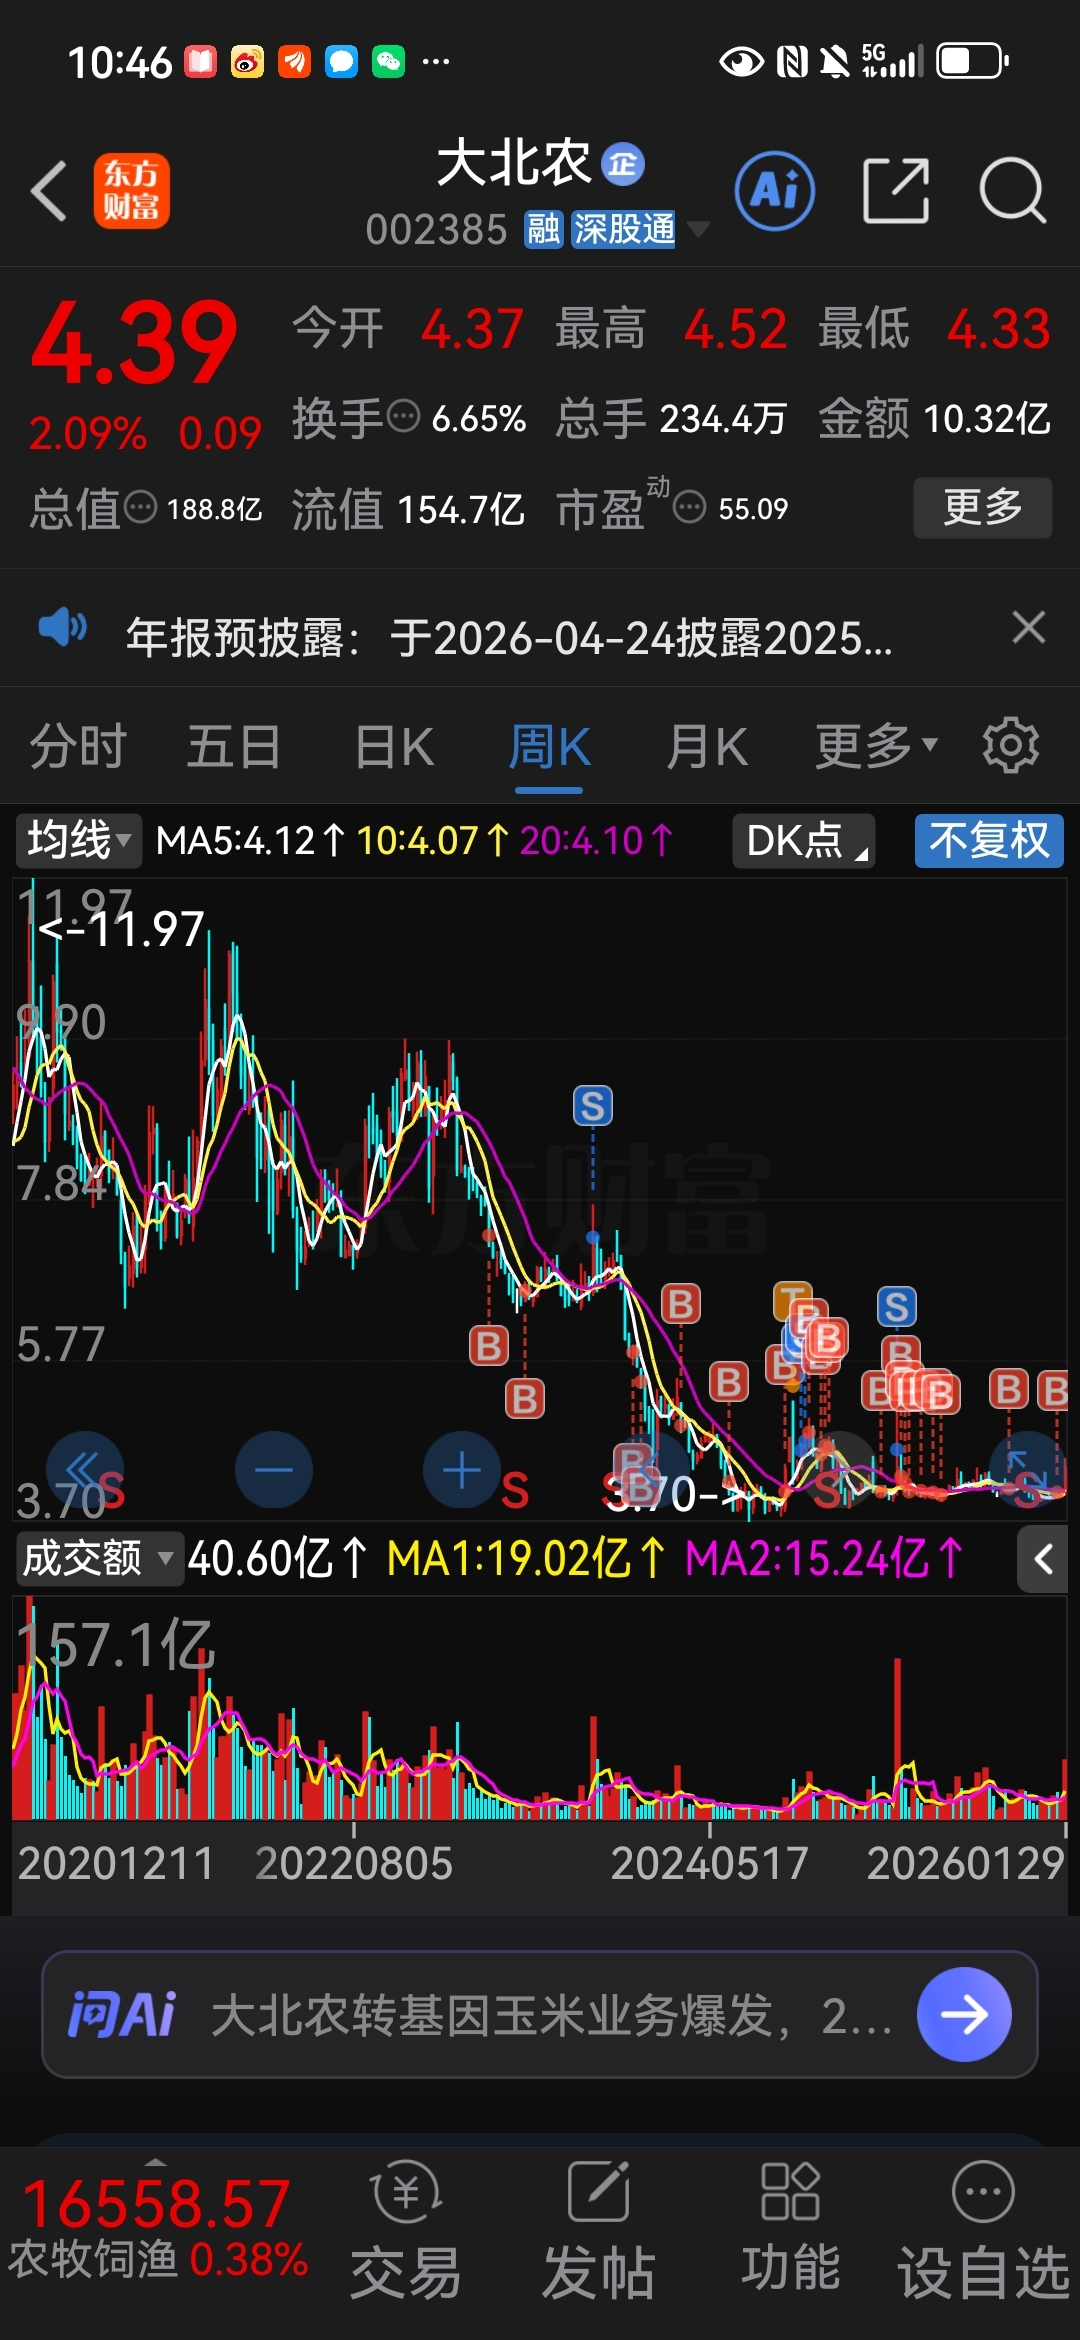Tap the fullscreen expand chart icon
The height and width of the screenshot is (2340, 1080).
click(1027, 1469)
